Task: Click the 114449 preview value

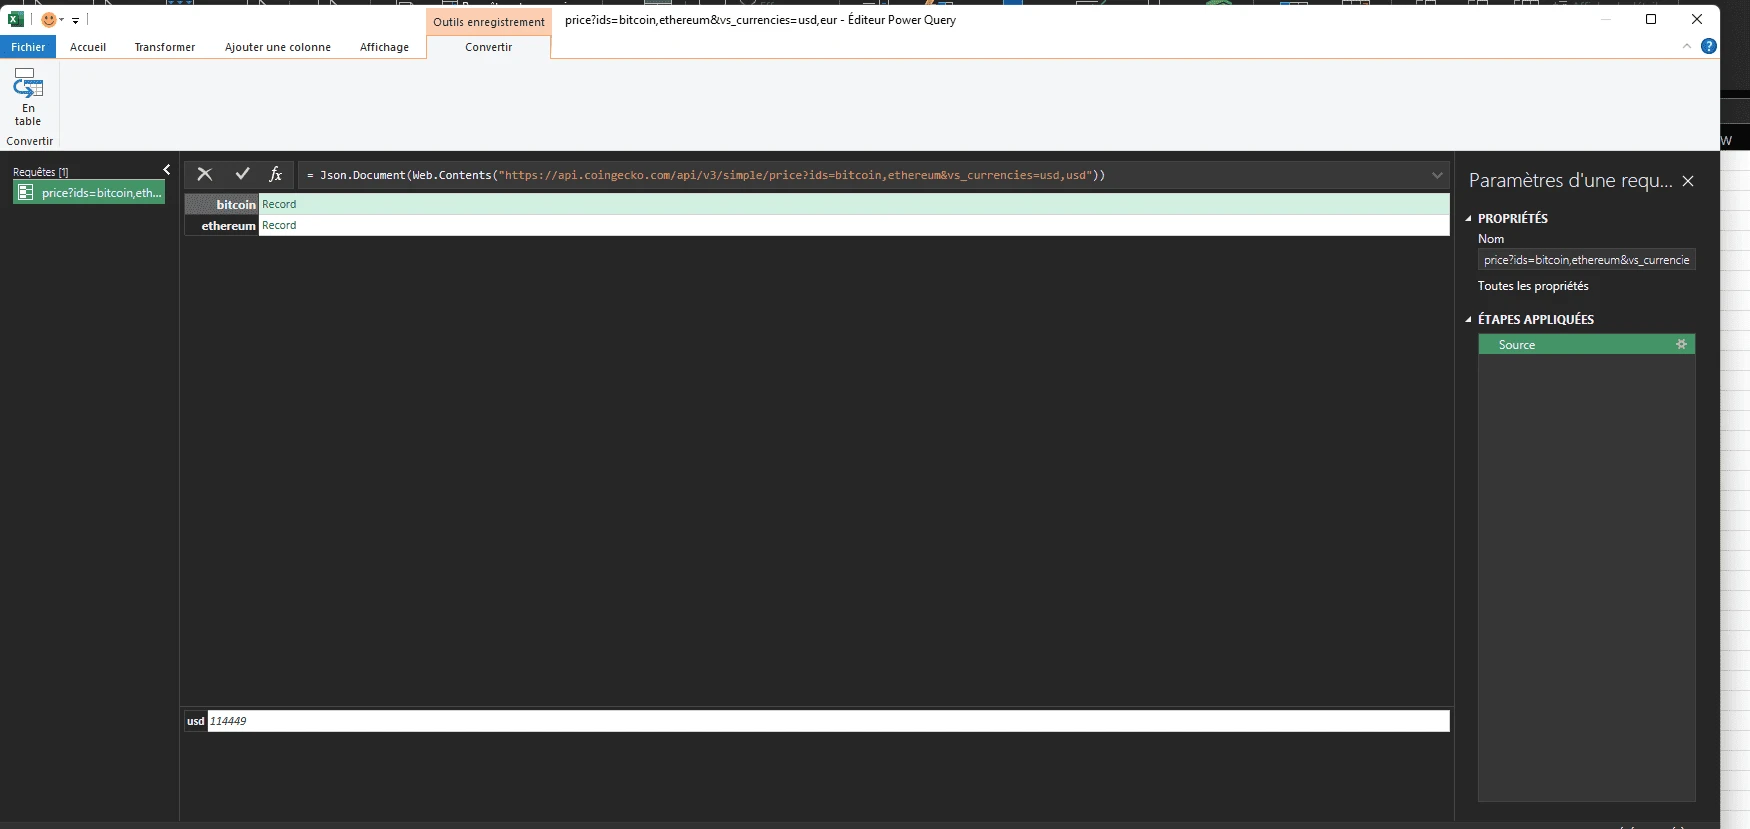Action: coord(228,721)
